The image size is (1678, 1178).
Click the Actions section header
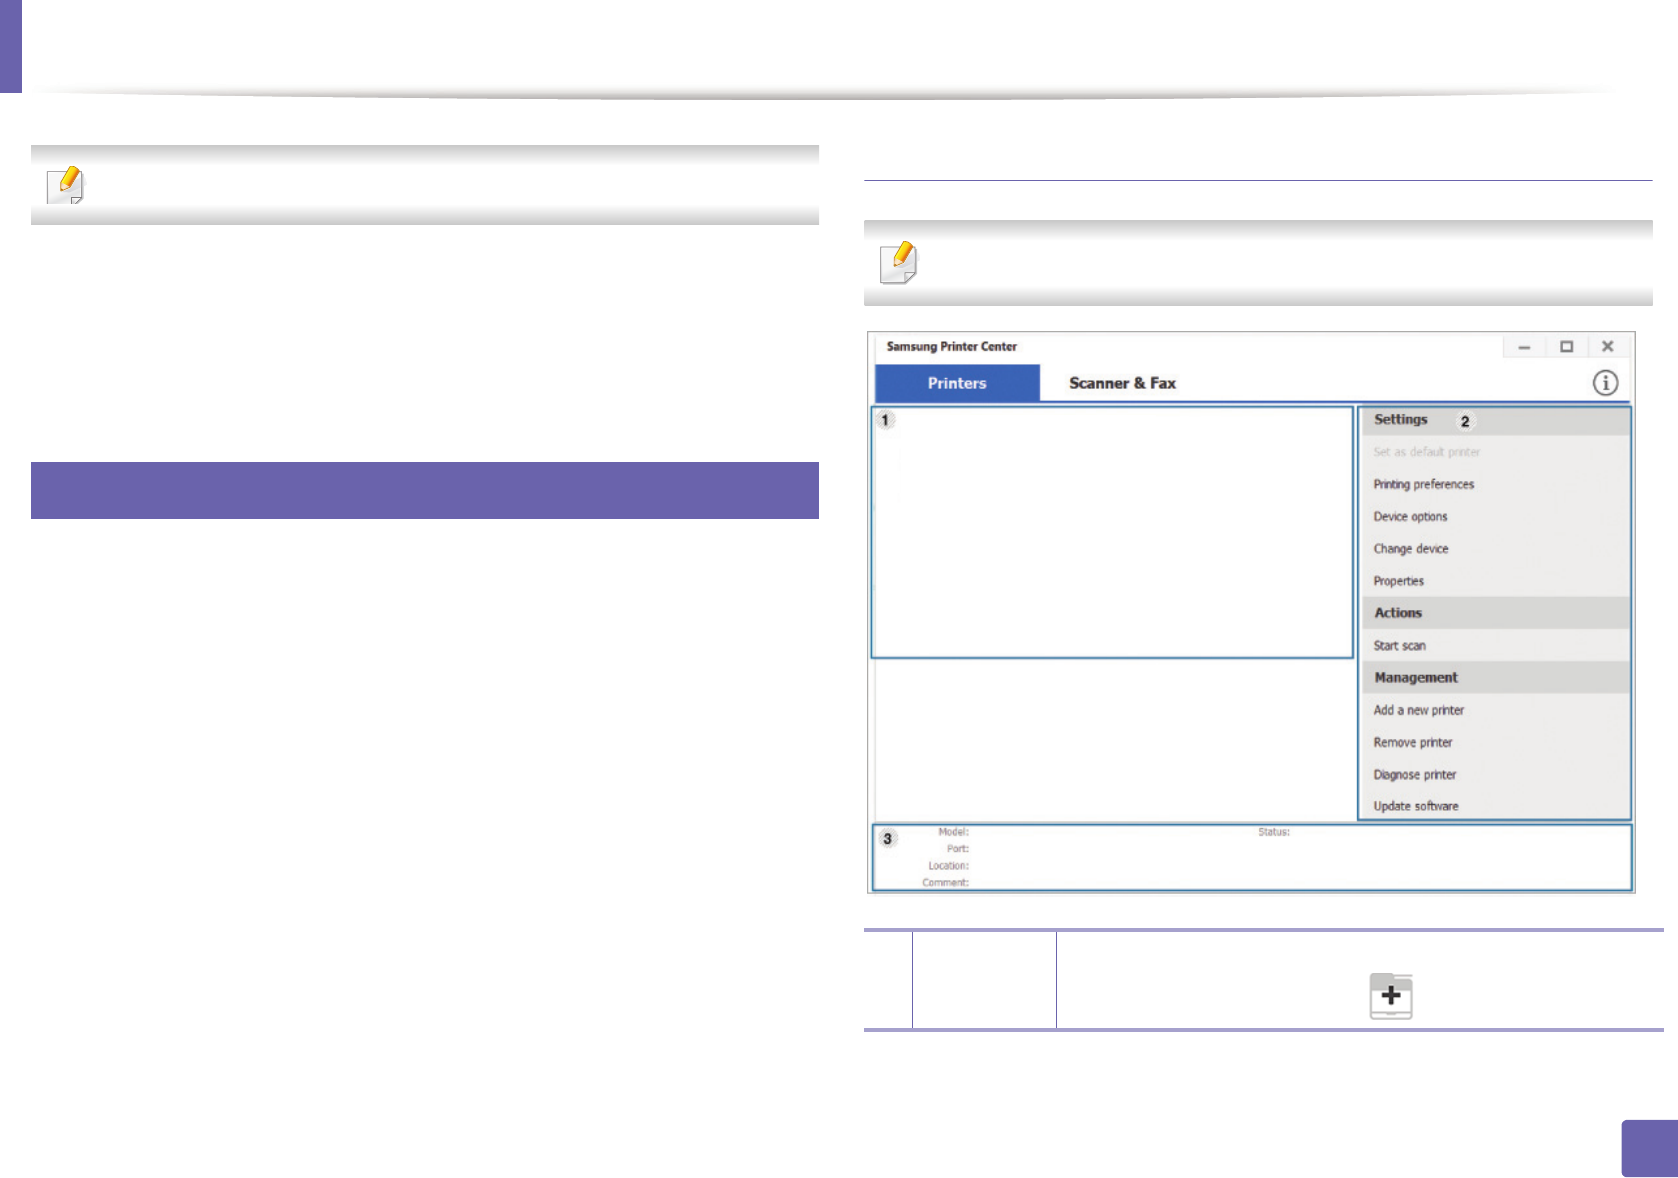[1496, 613]
